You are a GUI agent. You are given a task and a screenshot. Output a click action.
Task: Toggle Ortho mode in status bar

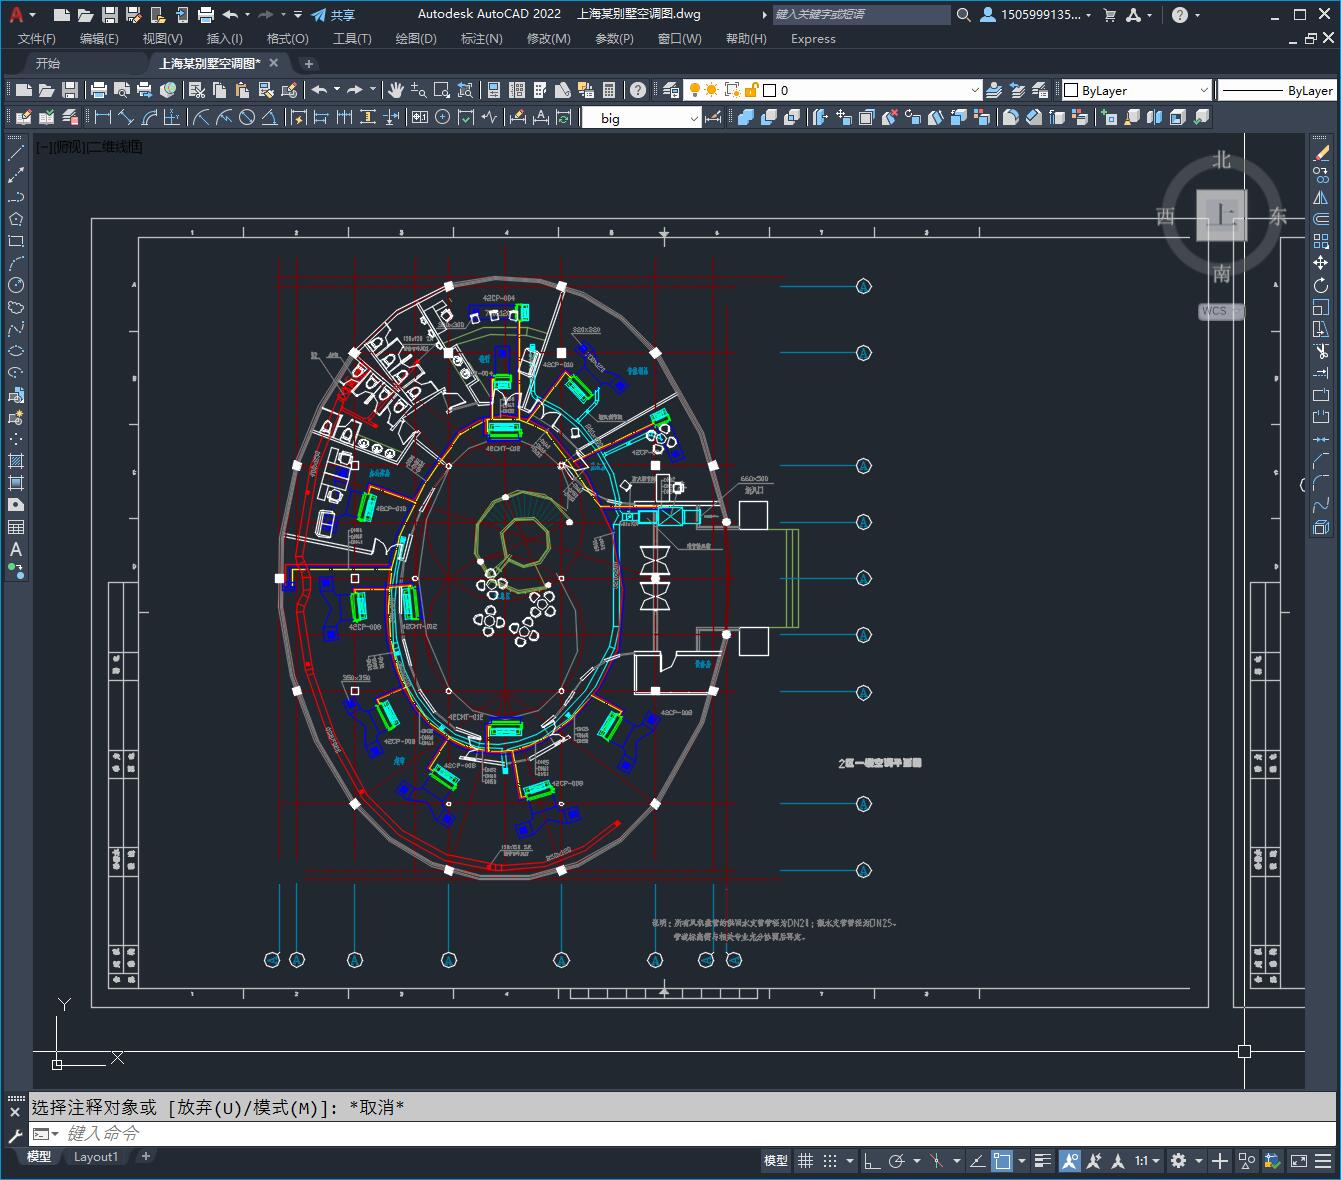tap(872, 1161)
